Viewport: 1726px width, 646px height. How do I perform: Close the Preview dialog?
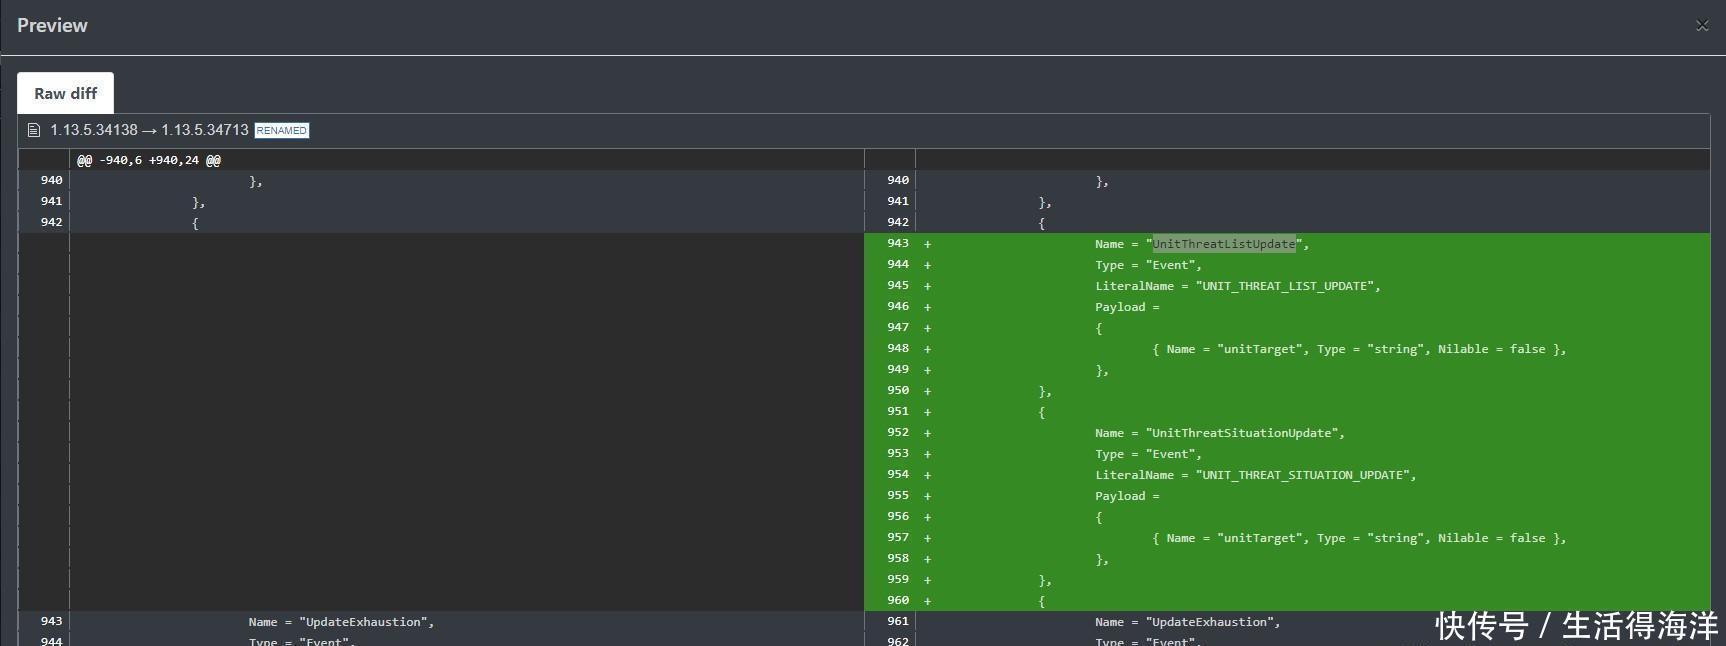1702,26
